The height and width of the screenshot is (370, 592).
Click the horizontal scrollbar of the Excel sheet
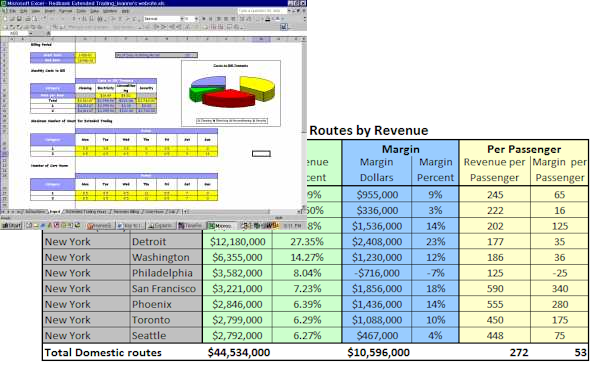(245, 212)
